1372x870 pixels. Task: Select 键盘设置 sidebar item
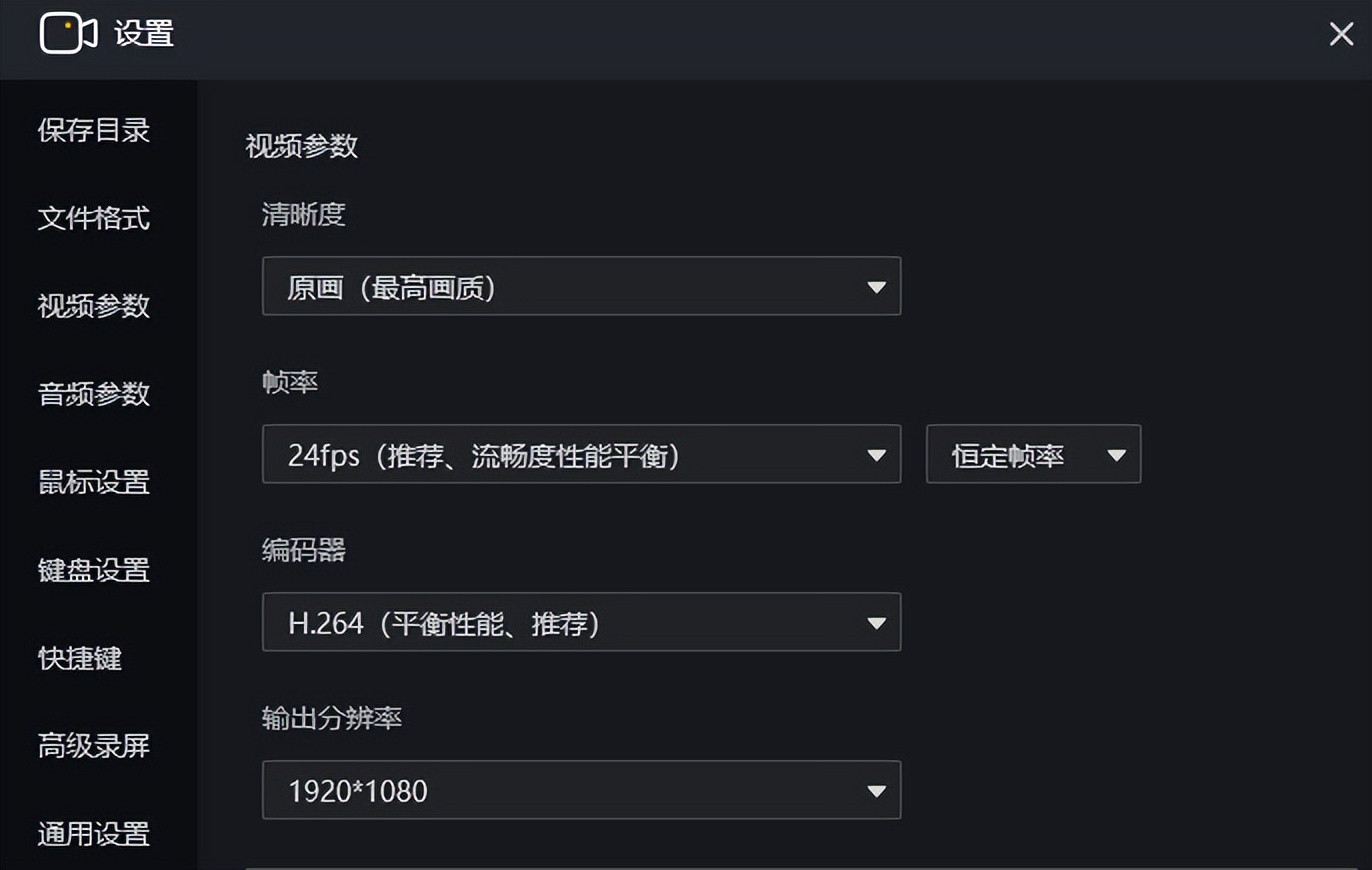[94, 570]
